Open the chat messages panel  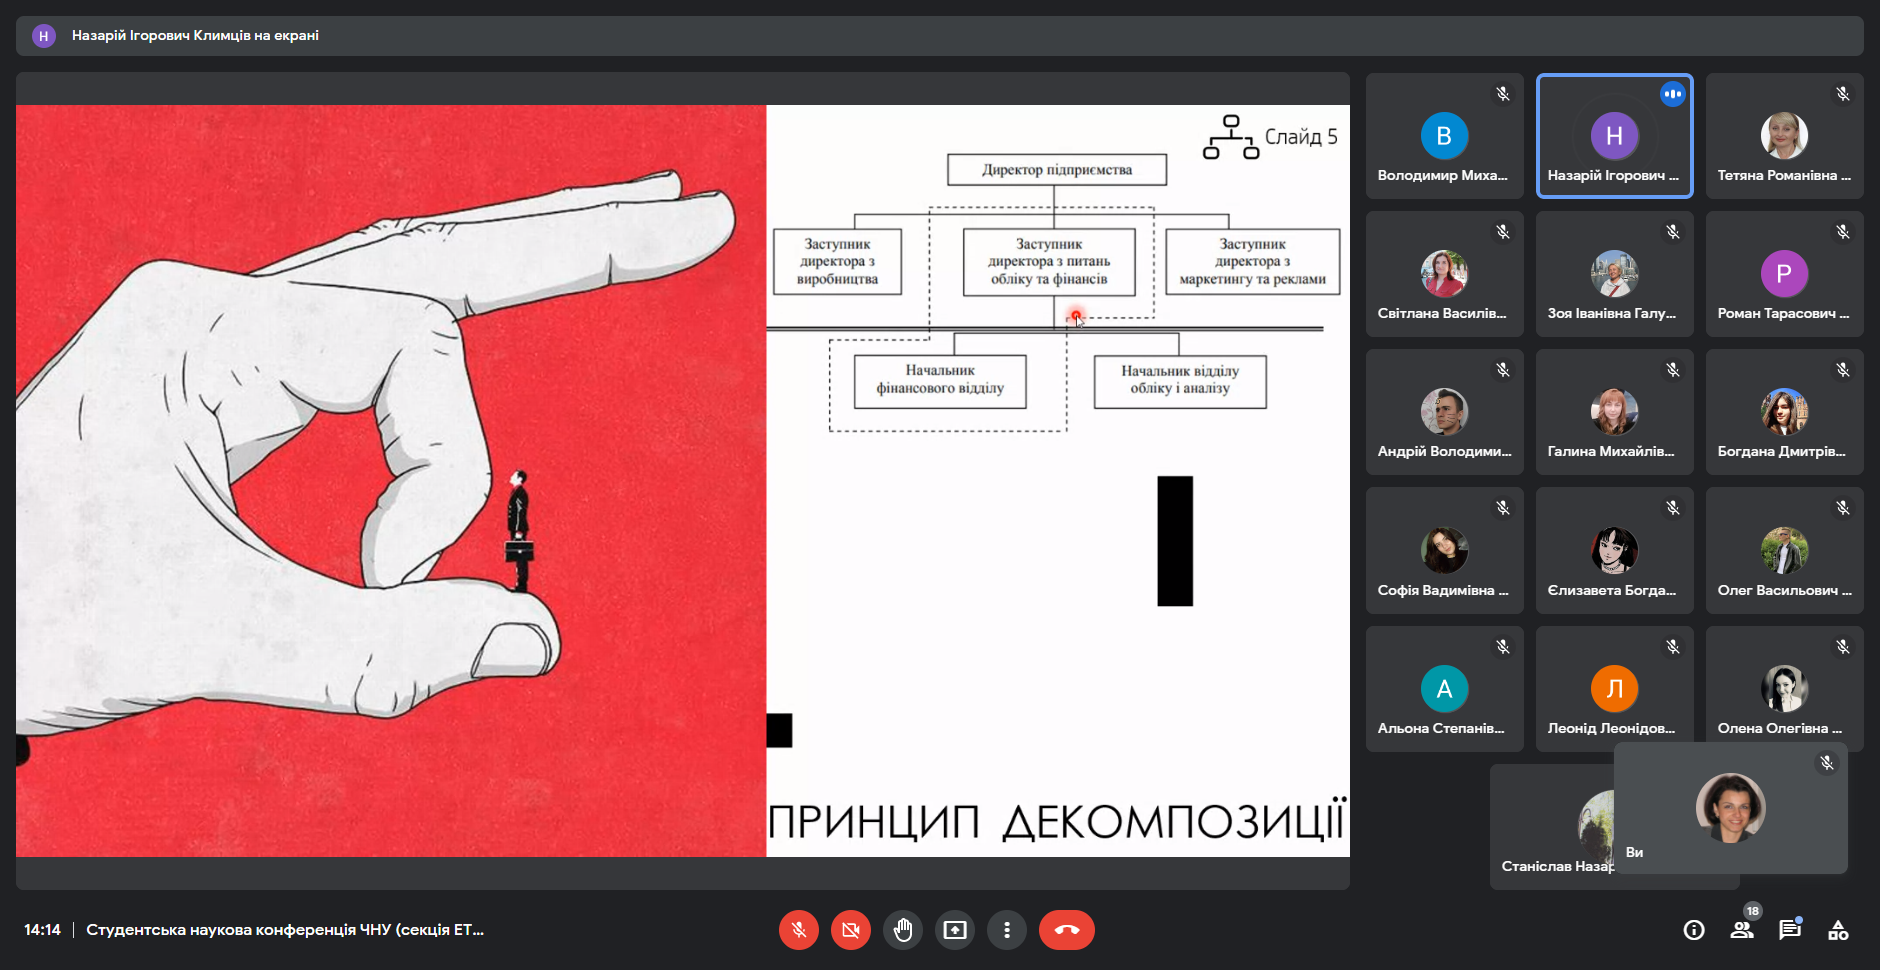click(1789, 930)
